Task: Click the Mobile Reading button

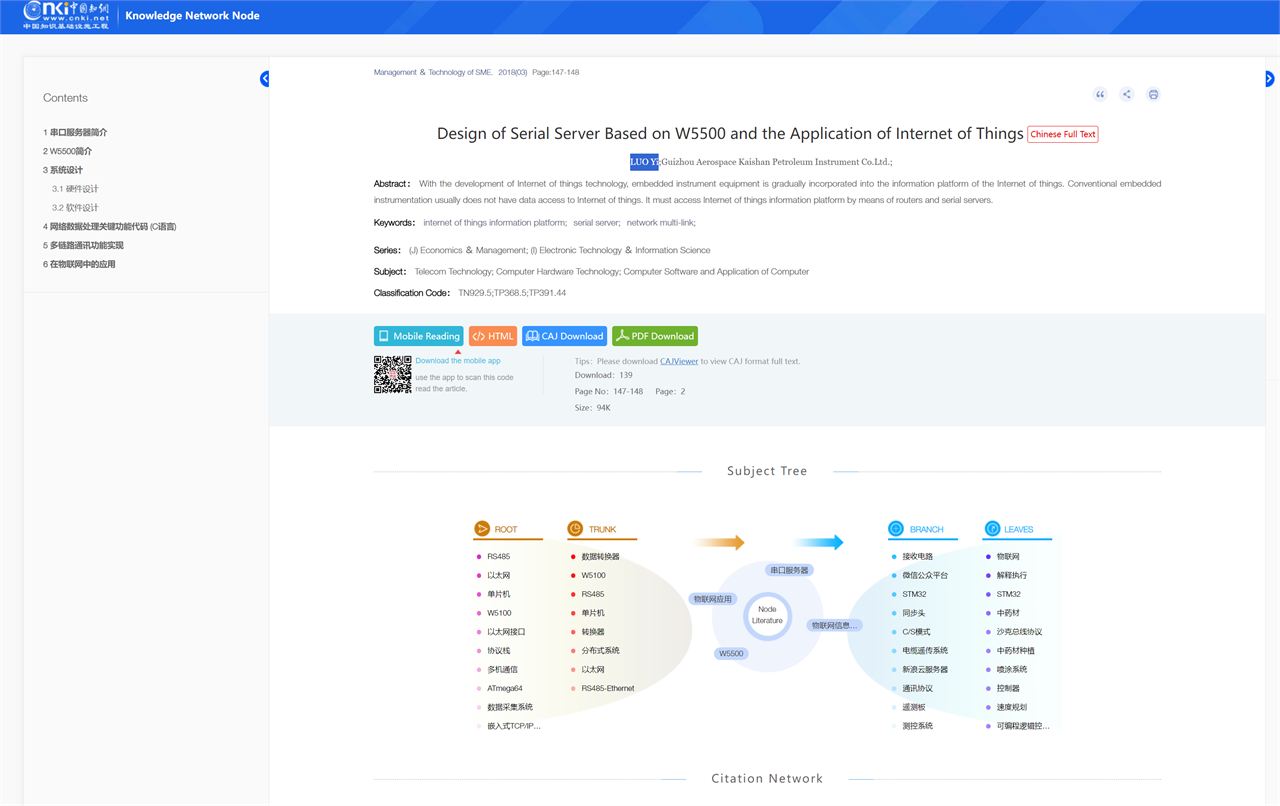Action: click(419, 336)
